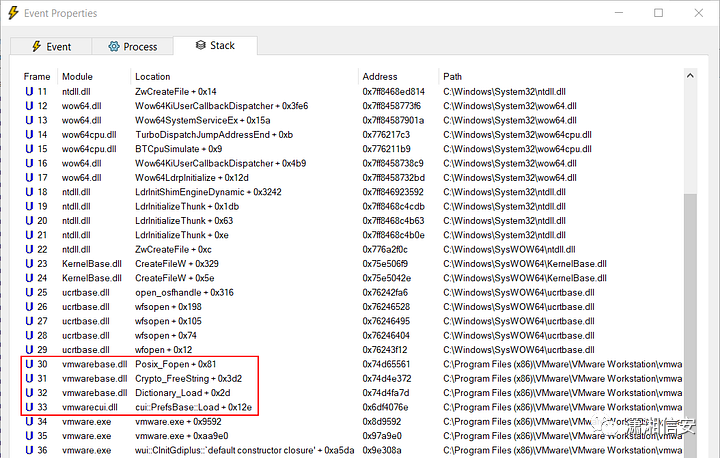The width and height of the screenshot is (720, 458).
Task: Select 'LdrInitializeThunk + 0x1db' location
Action: coord(187,206)
